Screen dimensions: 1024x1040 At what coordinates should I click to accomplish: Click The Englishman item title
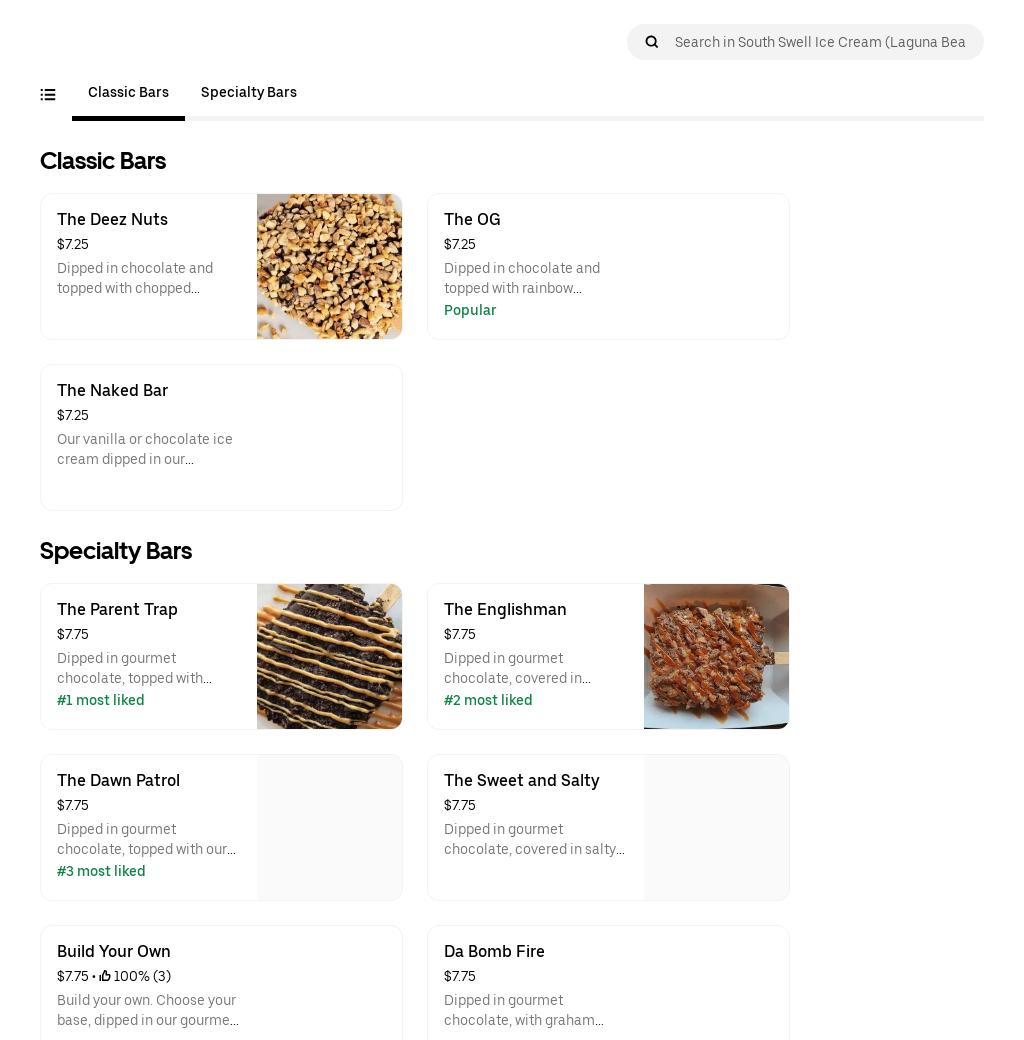pyautogui.click(x=505, y=610)
